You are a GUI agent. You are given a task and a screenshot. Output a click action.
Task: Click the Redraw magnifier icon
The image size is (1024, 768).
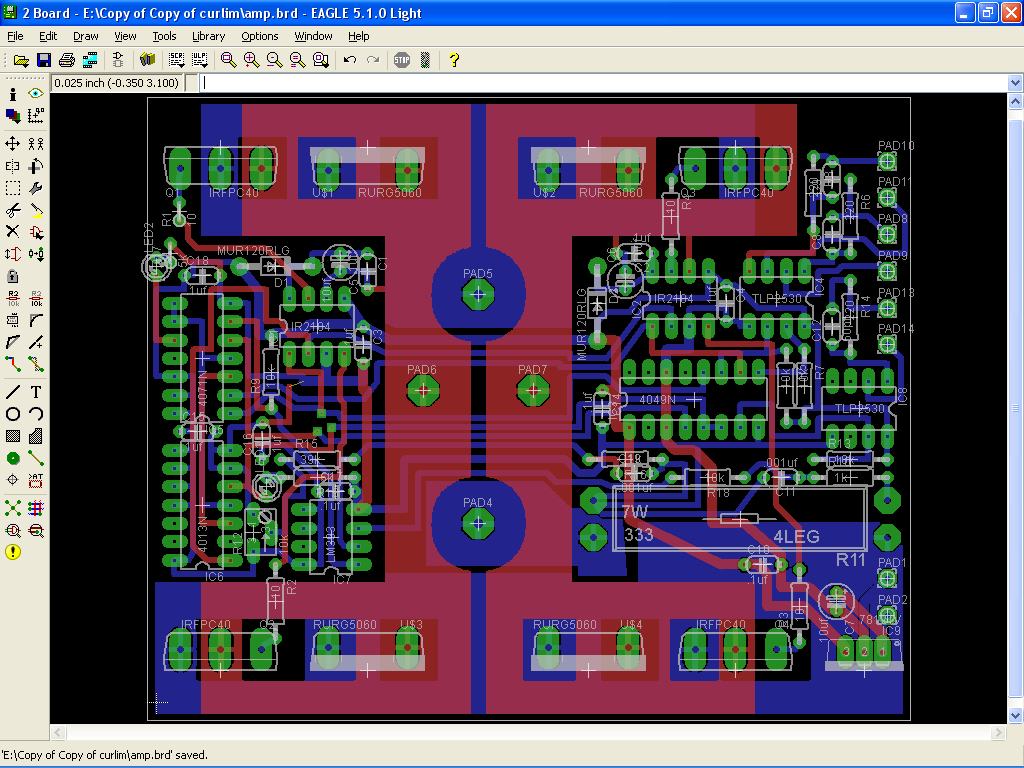tap(298, 61)
